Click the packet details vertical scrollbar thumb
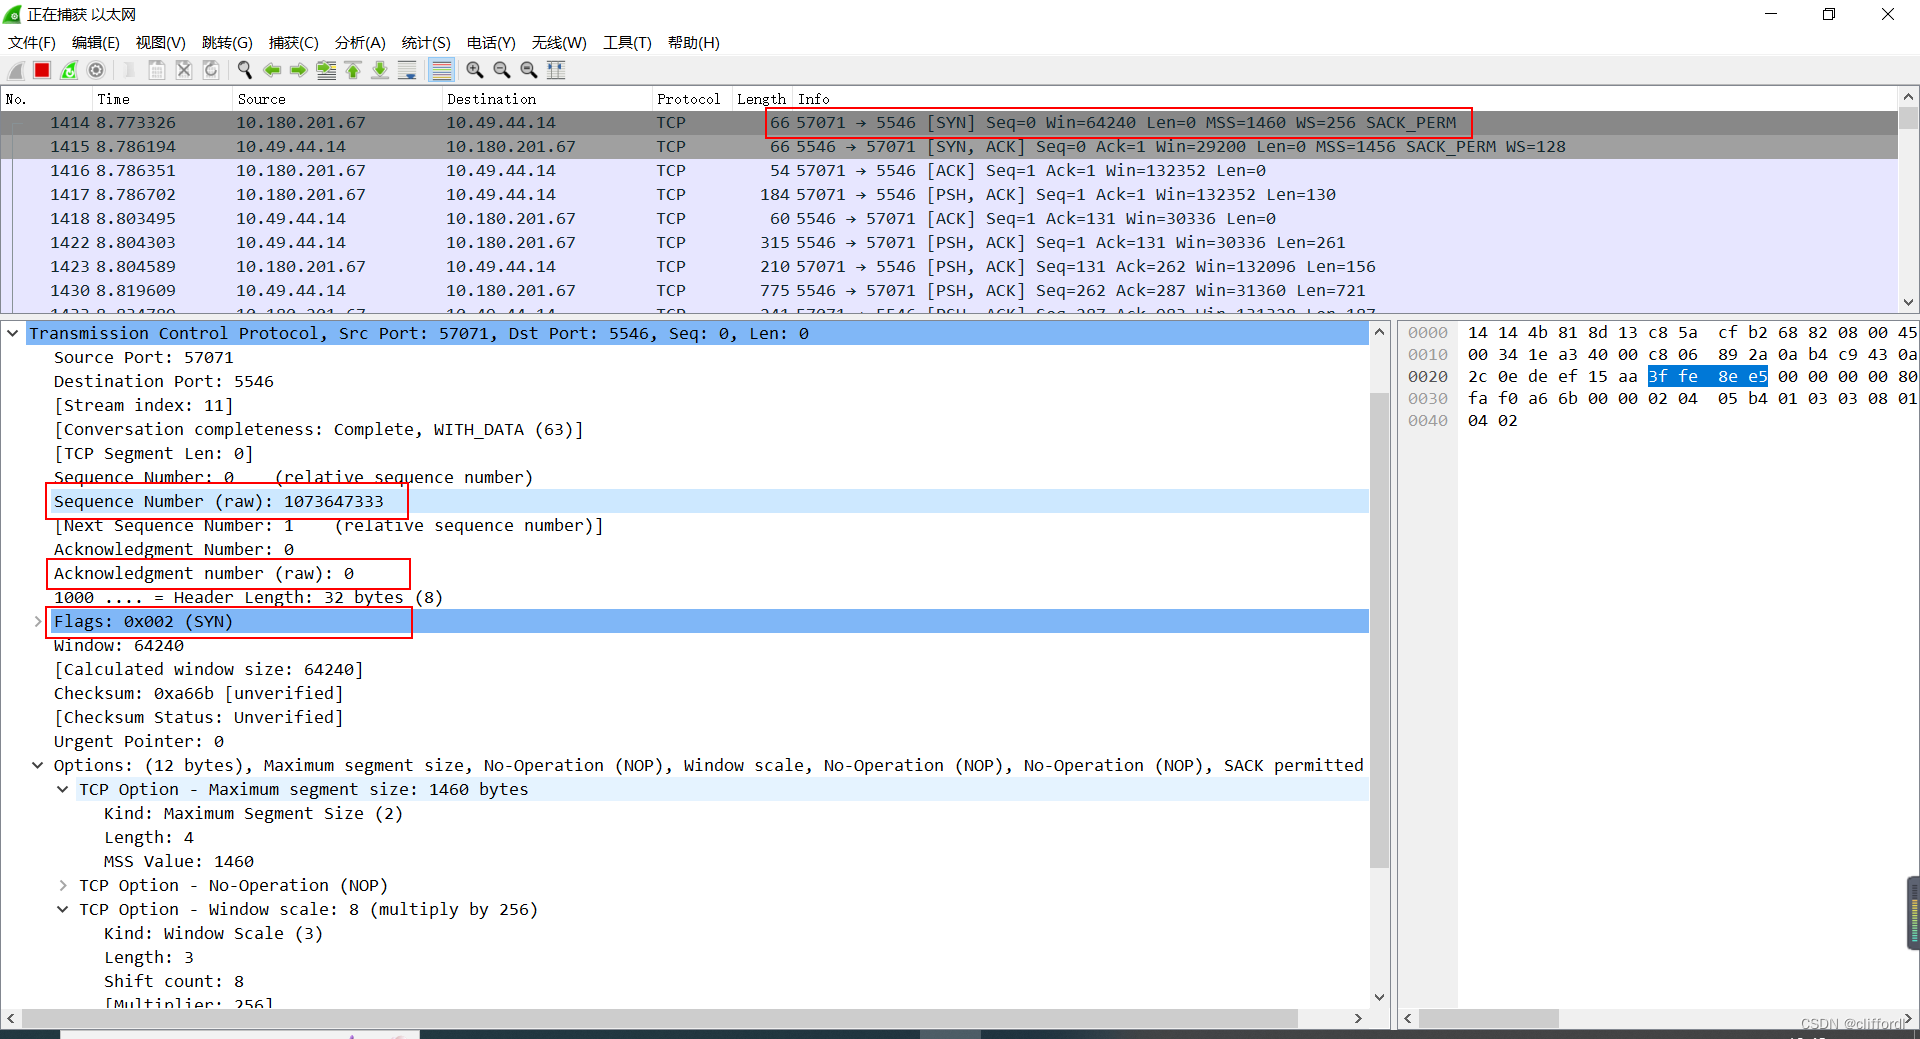The height and width of the screenshot is (1039, 1920). coord(1379,630)
